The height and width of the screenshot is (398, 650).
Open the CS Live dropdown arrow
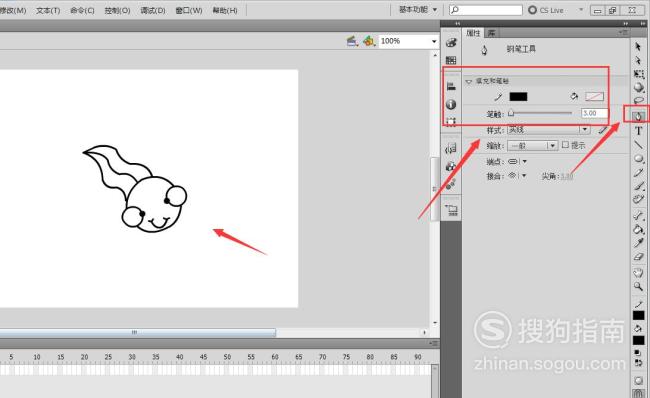click(580, 10)
